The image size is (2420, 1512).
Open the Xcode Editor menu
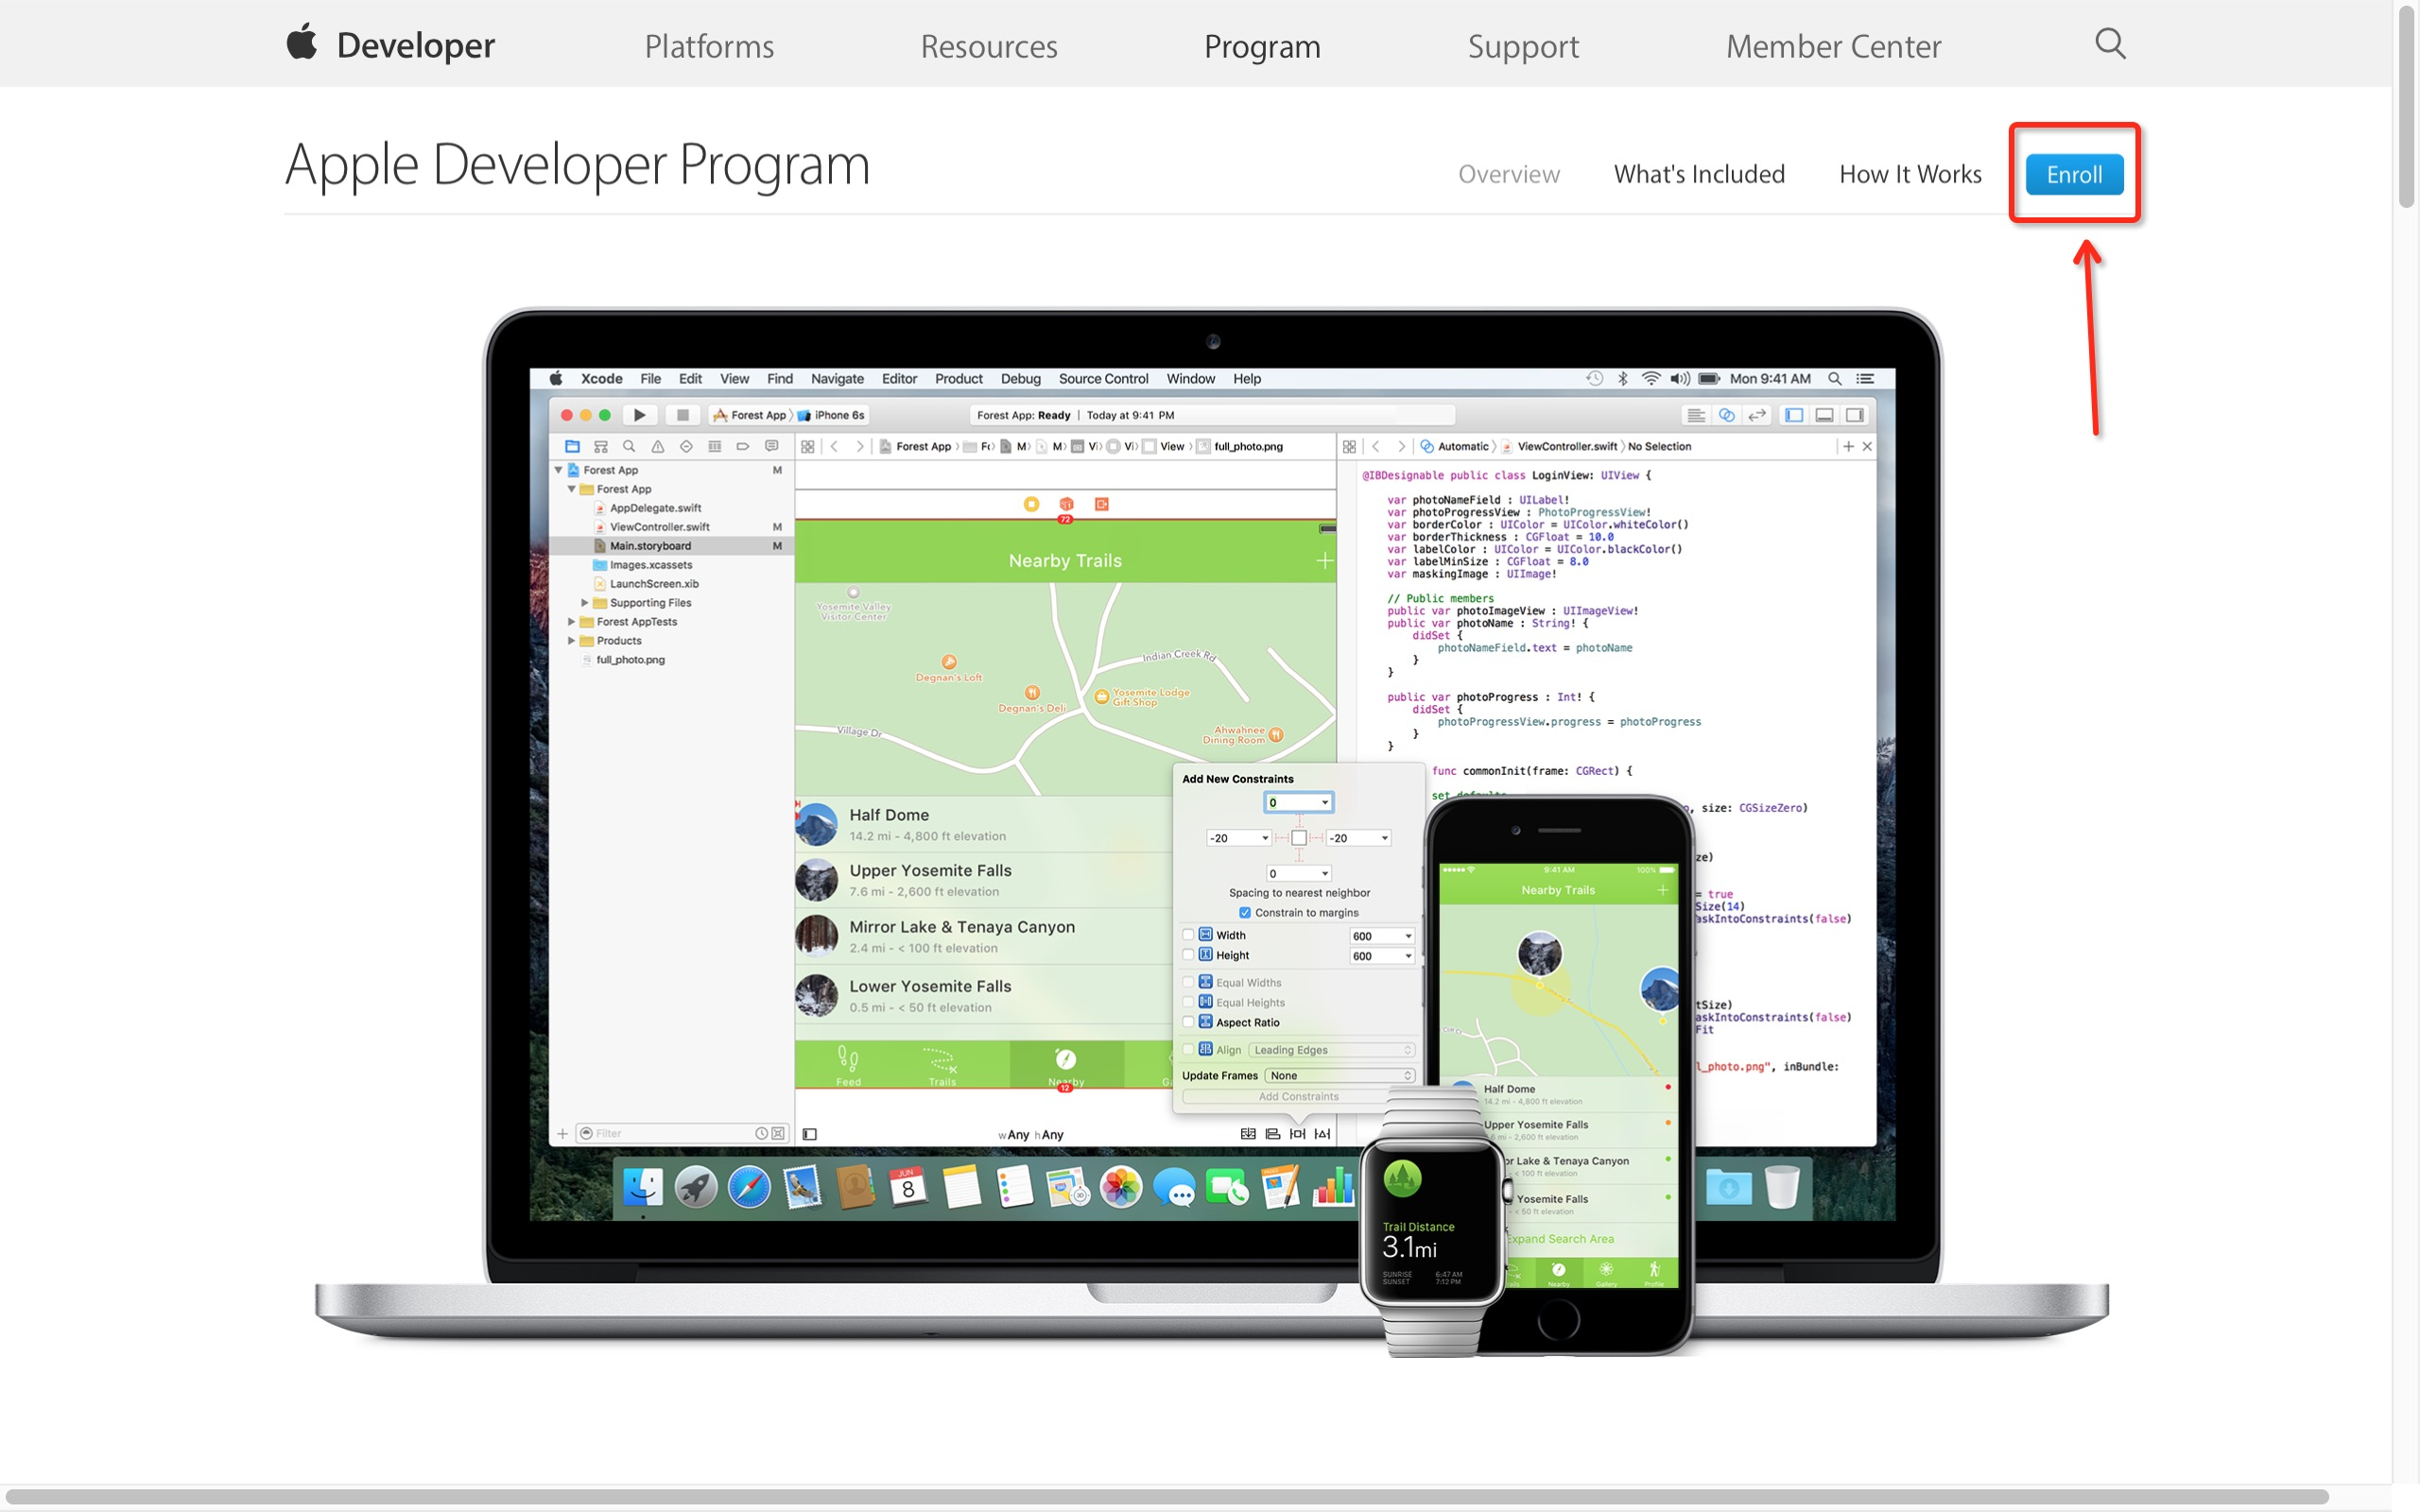click(x=899, y=379)
